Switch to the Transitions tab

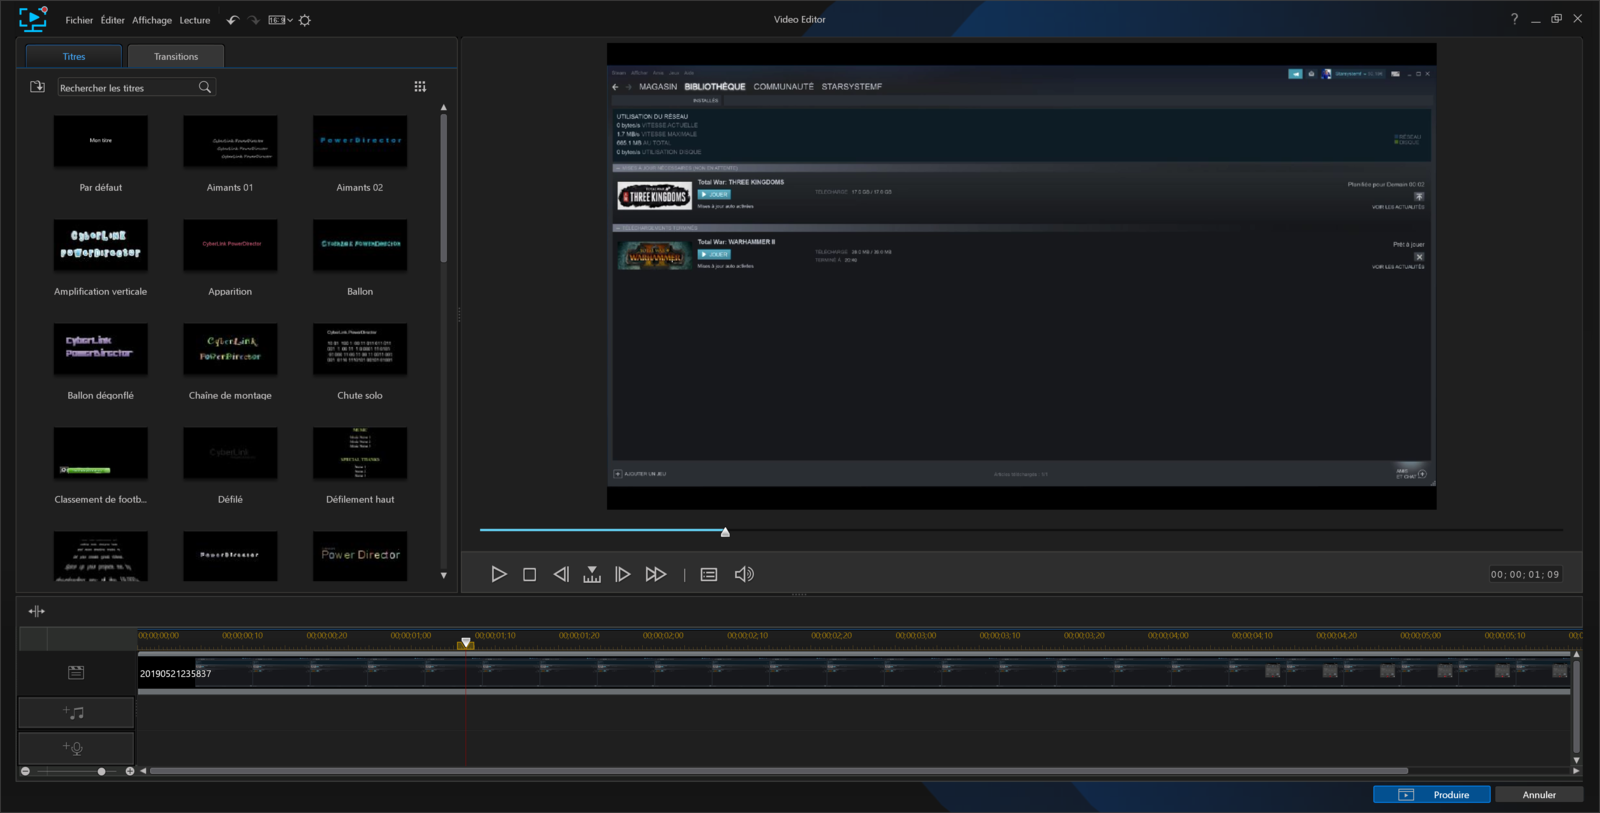tap(176, 56)
